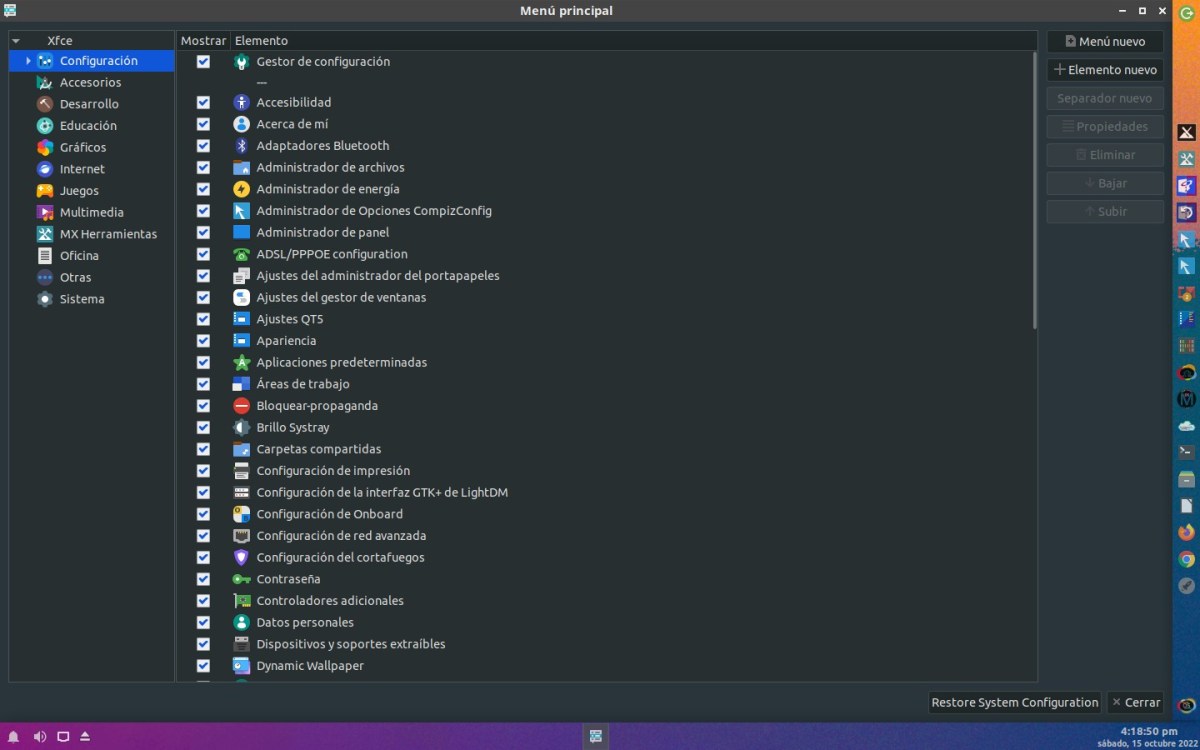Image resolution: width=1200 pixels, height=750 pixels.
Task: Click the key icon next to Contraseña
Action: coord(241,580)
